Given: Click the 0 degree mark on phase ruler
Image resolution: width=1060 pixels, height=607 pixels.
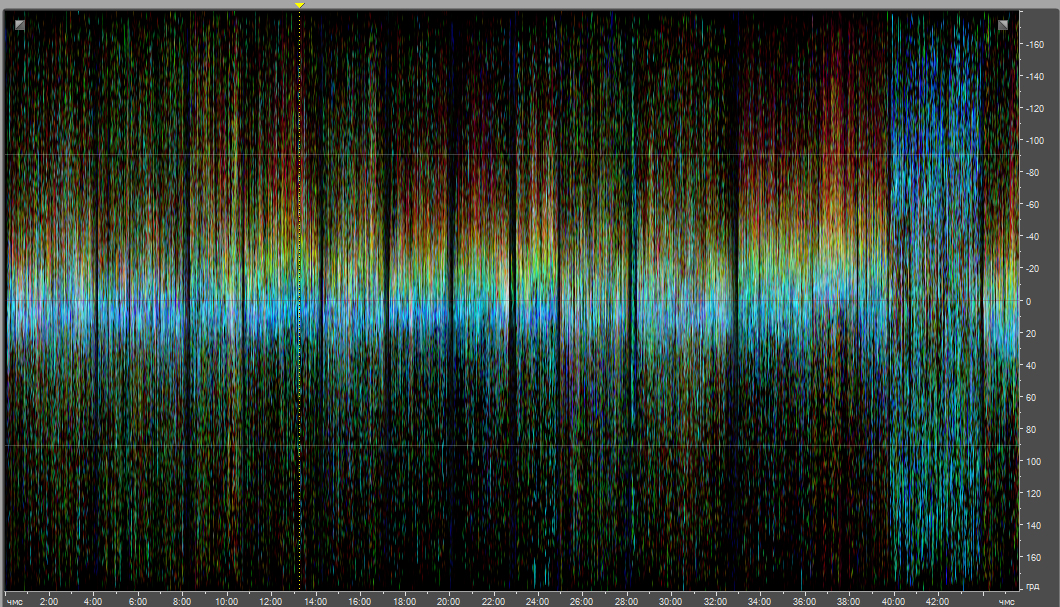Looking at the screenshot, I should pyautogui.click(x=1029, y=301).
